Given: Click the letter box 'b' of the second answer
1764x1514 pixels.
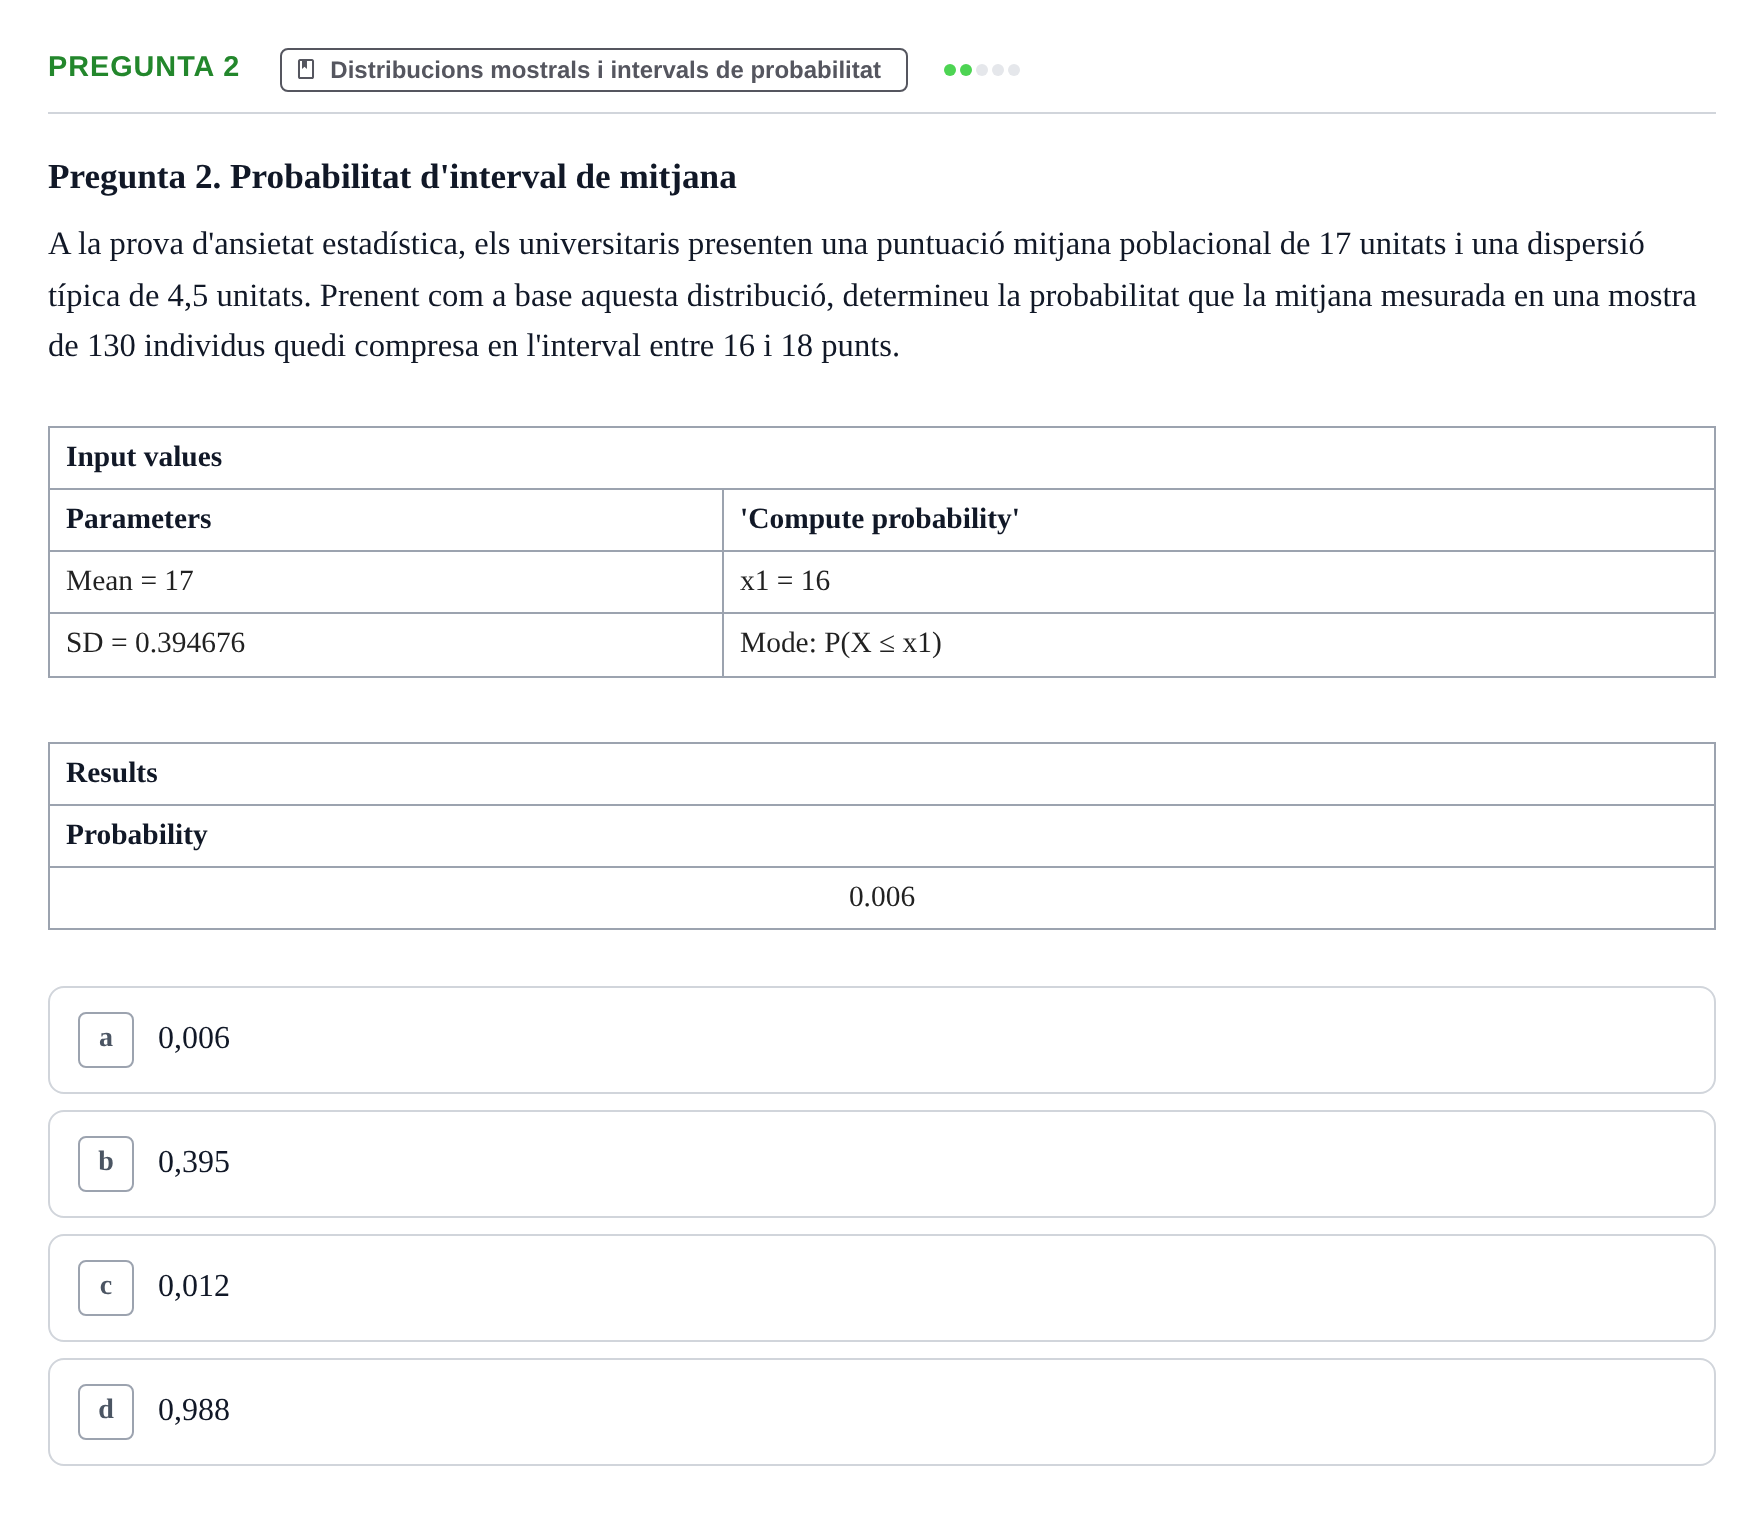Looking at the screenshot, I should (106, 1164).
